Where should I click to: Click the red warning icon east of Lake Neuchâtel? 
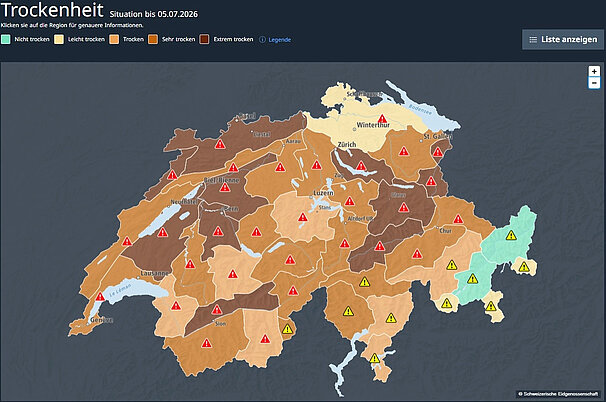pyautogui.click(x=162, y=232)
